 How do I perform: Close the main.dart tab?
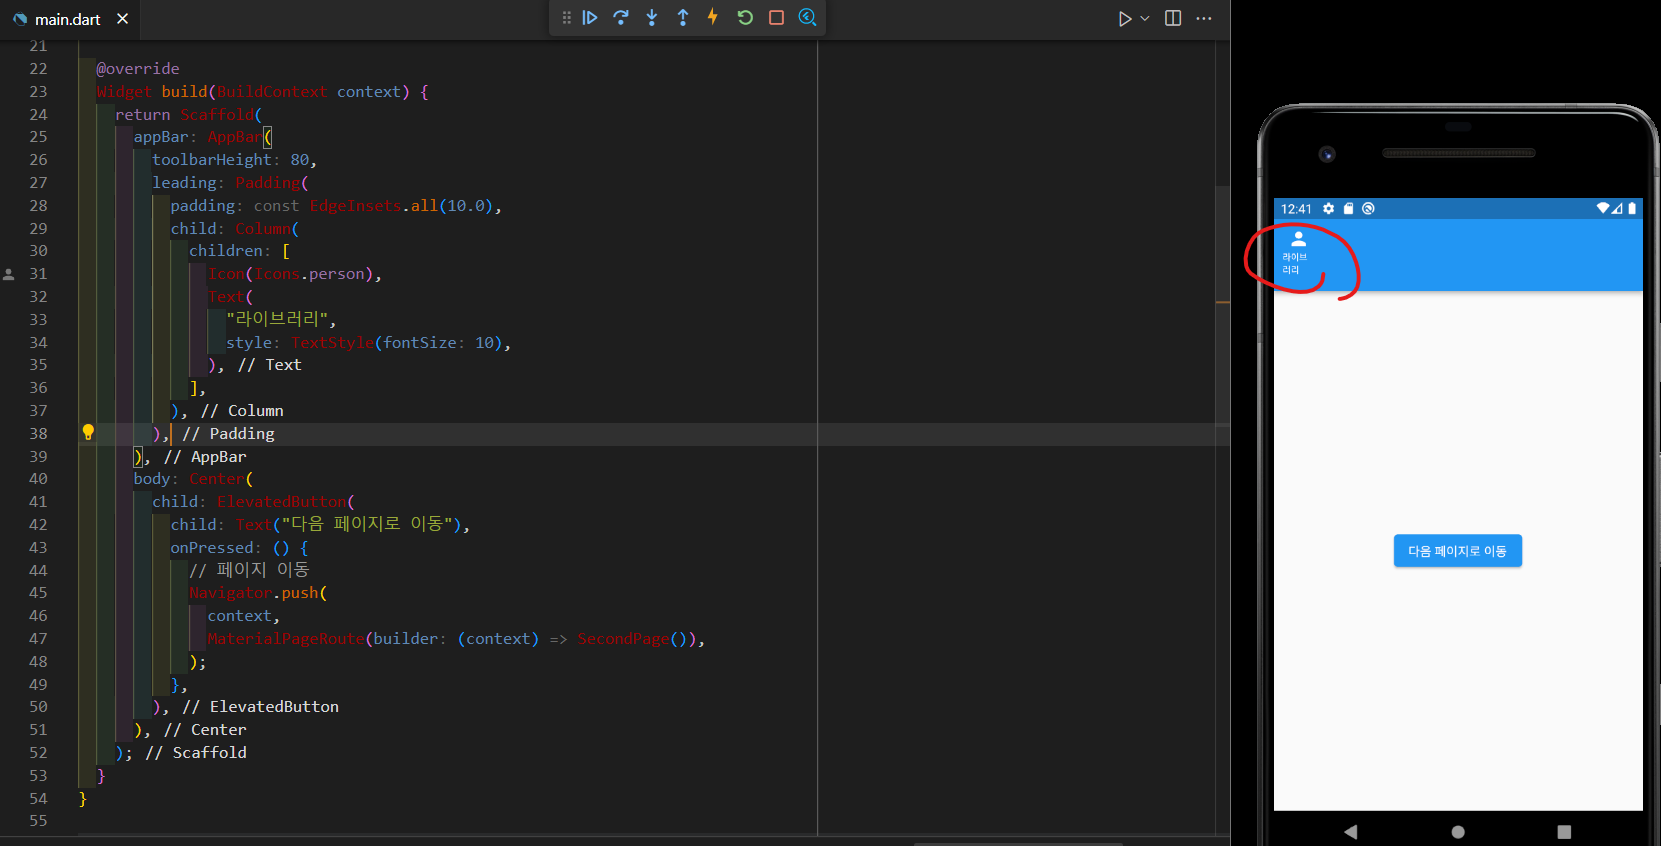coord(122,19)
